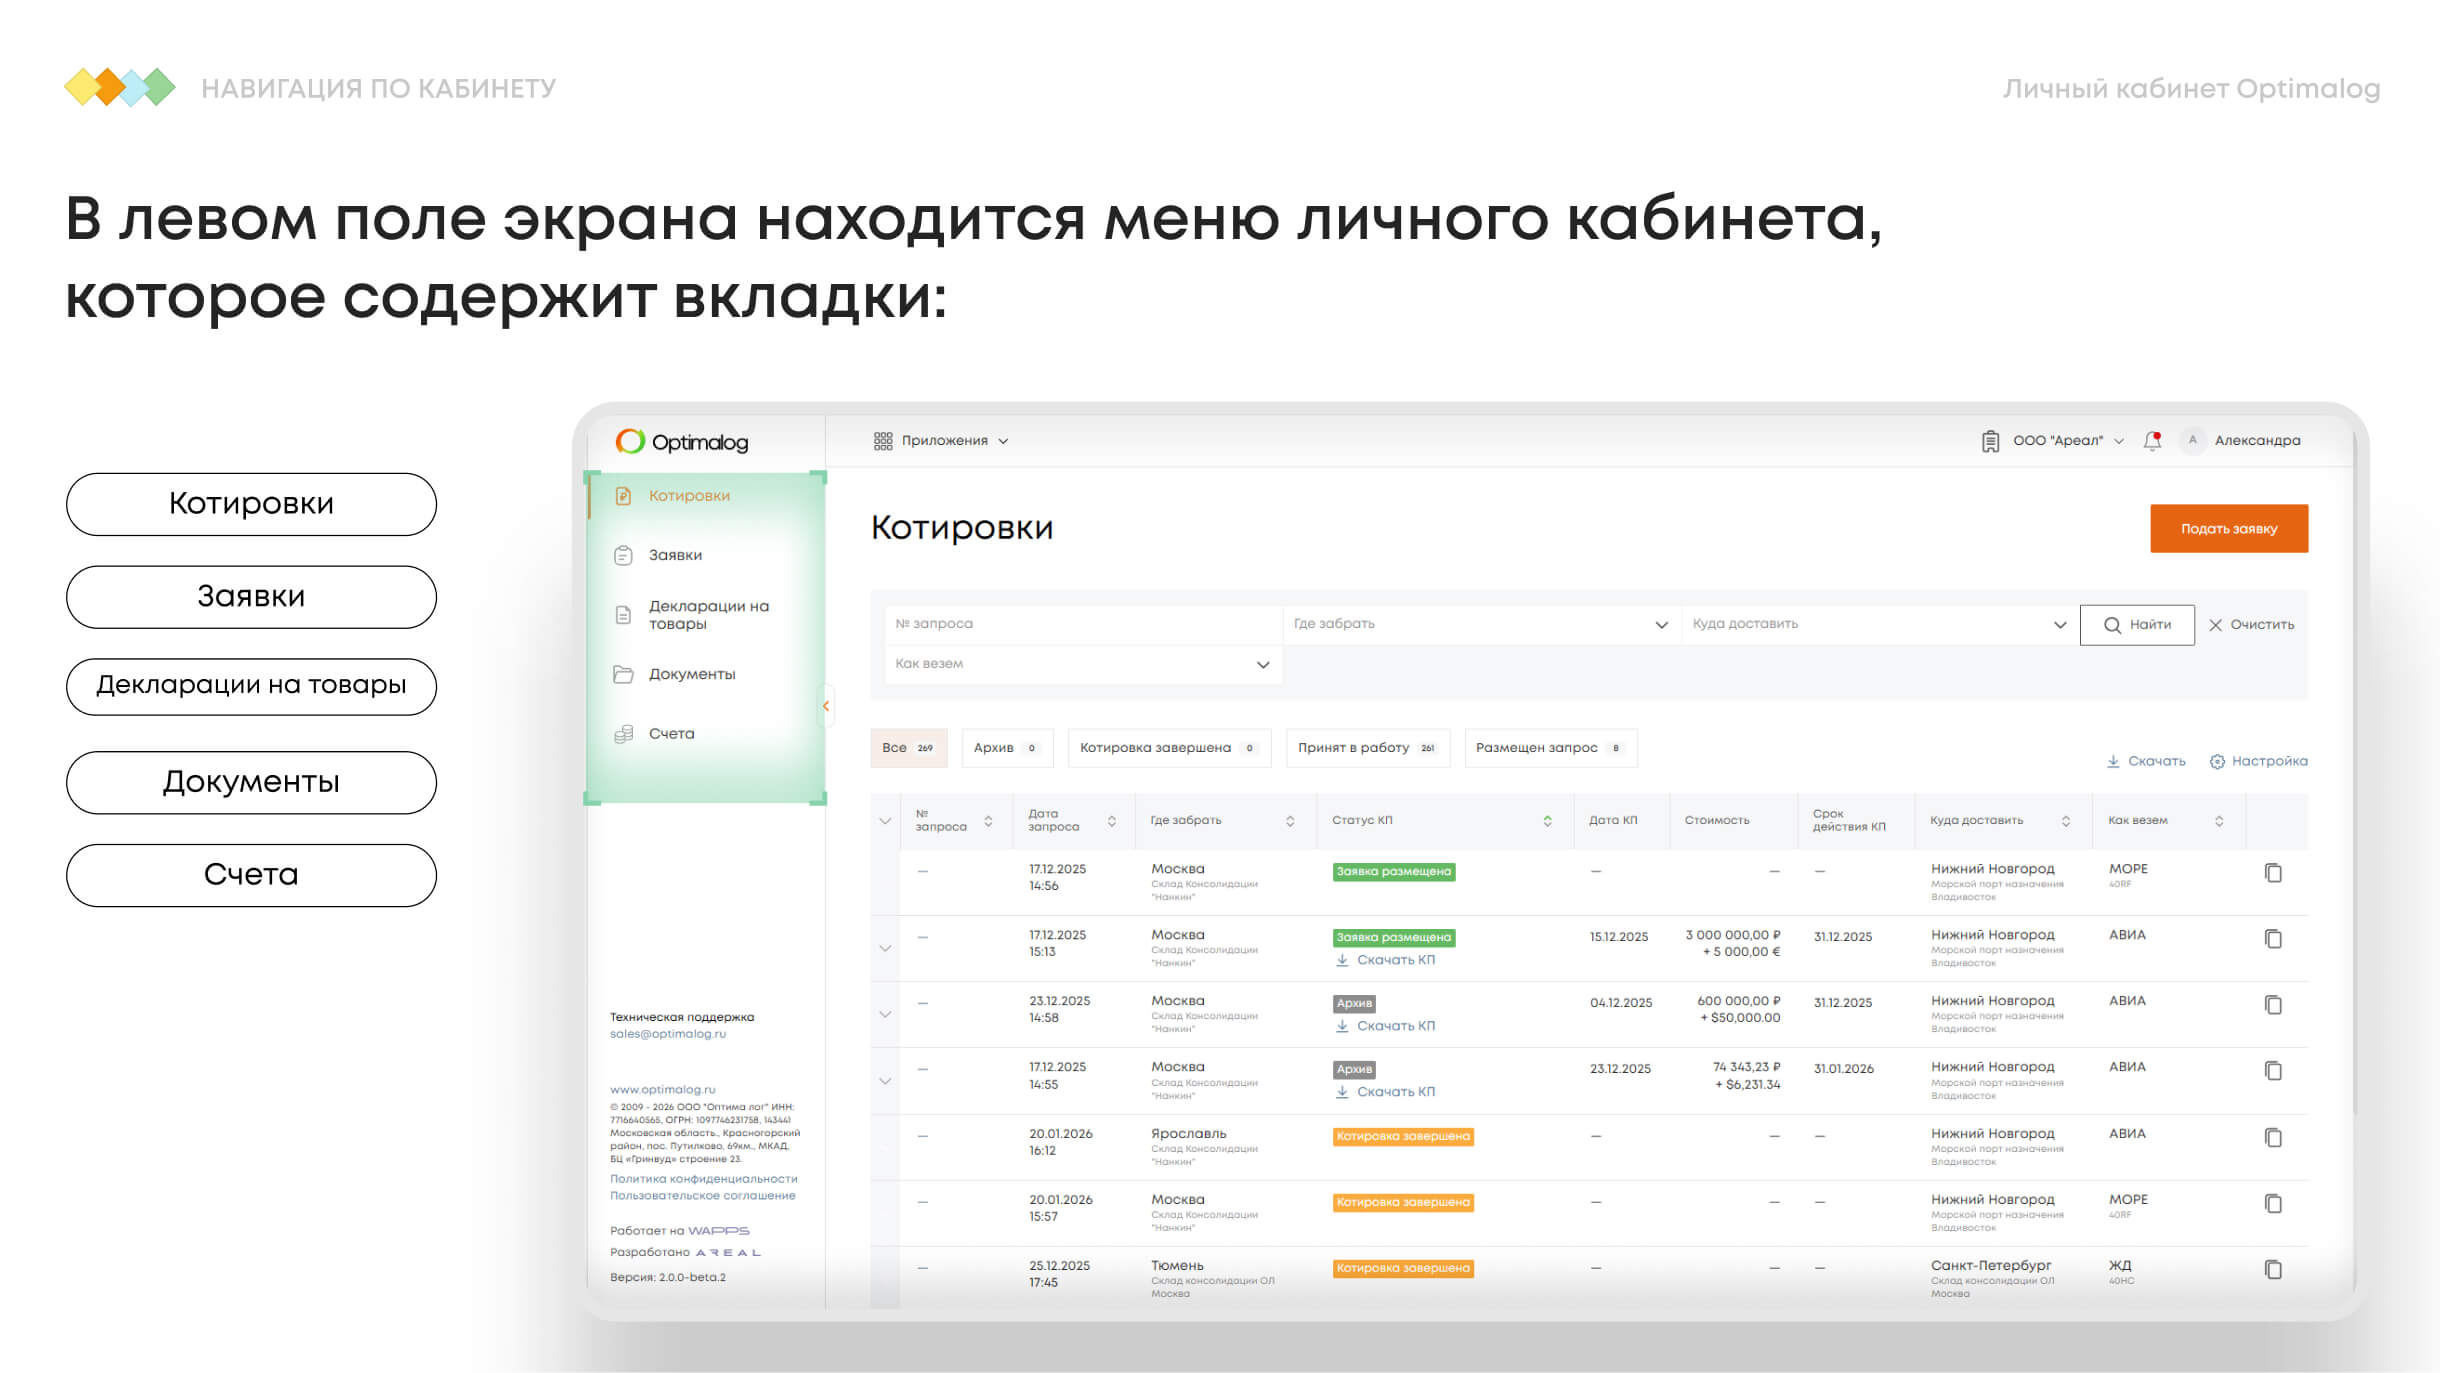Click copy icon in first table row
The height and width of the screenshot is (1373, 2440).
coord(2272,873)
